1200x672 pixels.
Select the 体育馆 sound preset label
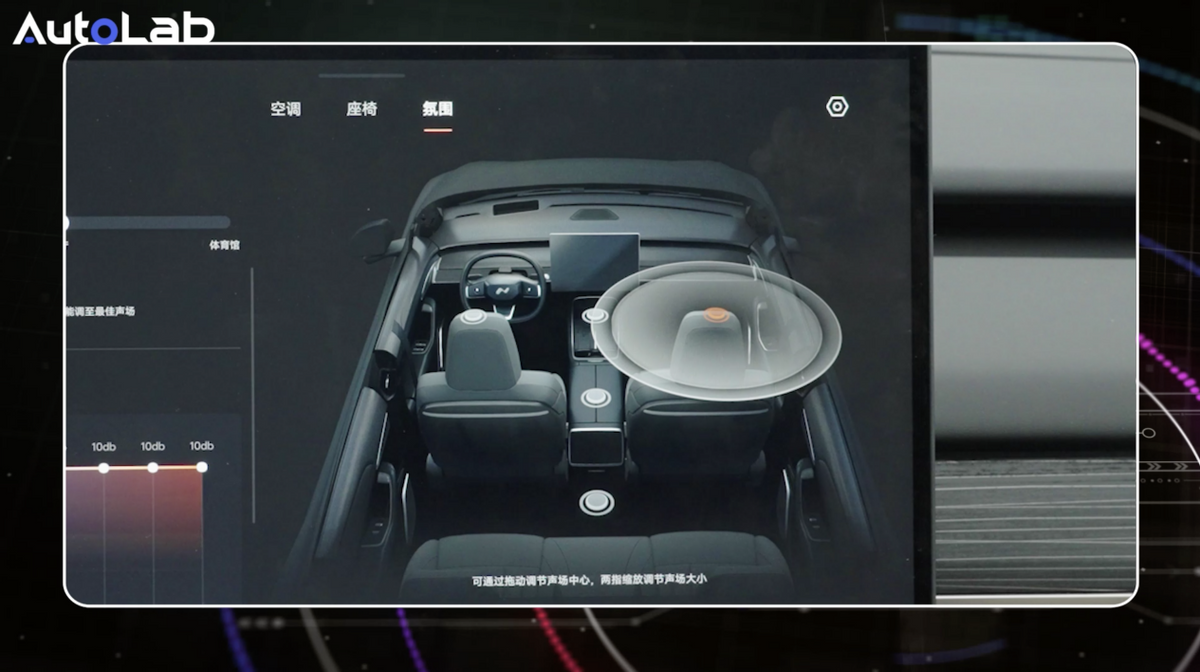click(x=224, y=245)
